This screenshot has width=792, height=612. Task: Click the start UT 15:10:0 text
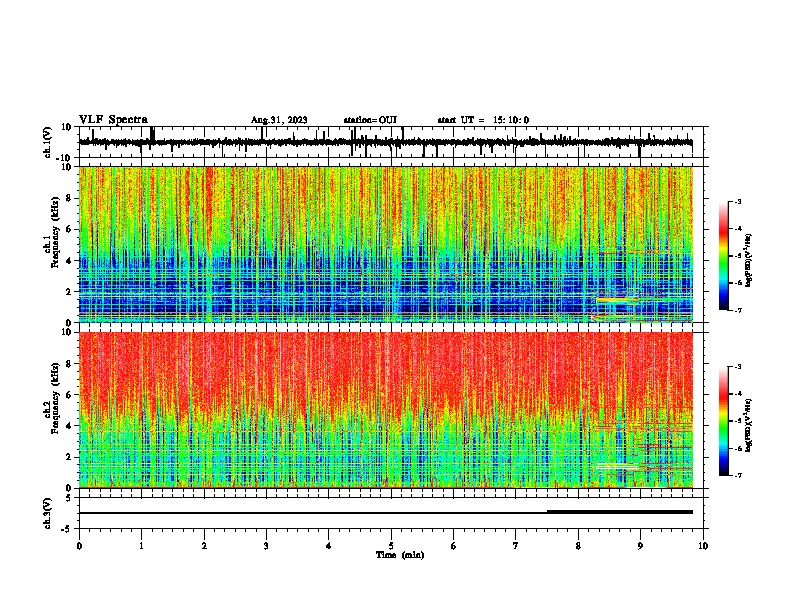[x=483, y=120]
